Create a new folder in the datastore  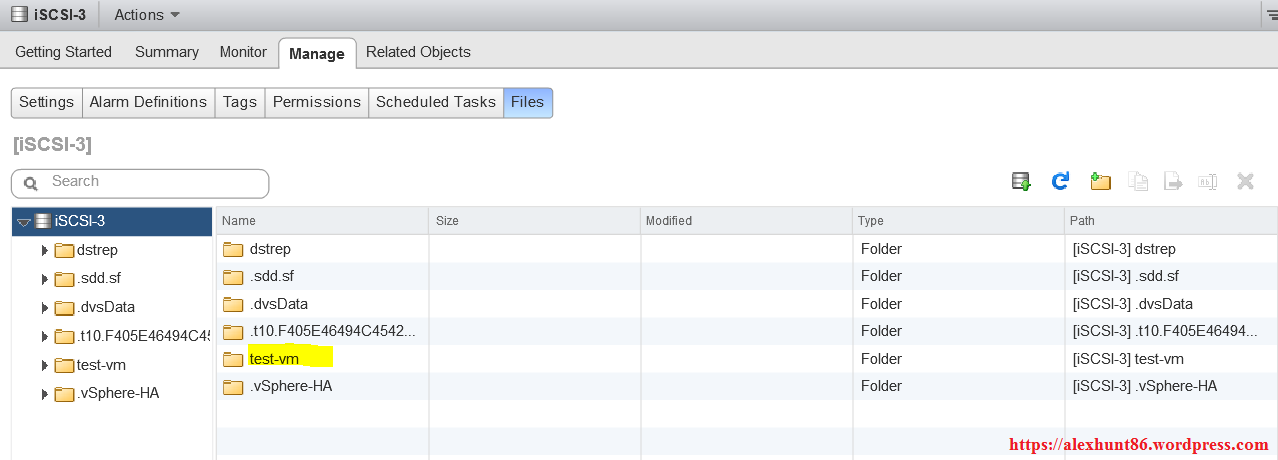1100,181
